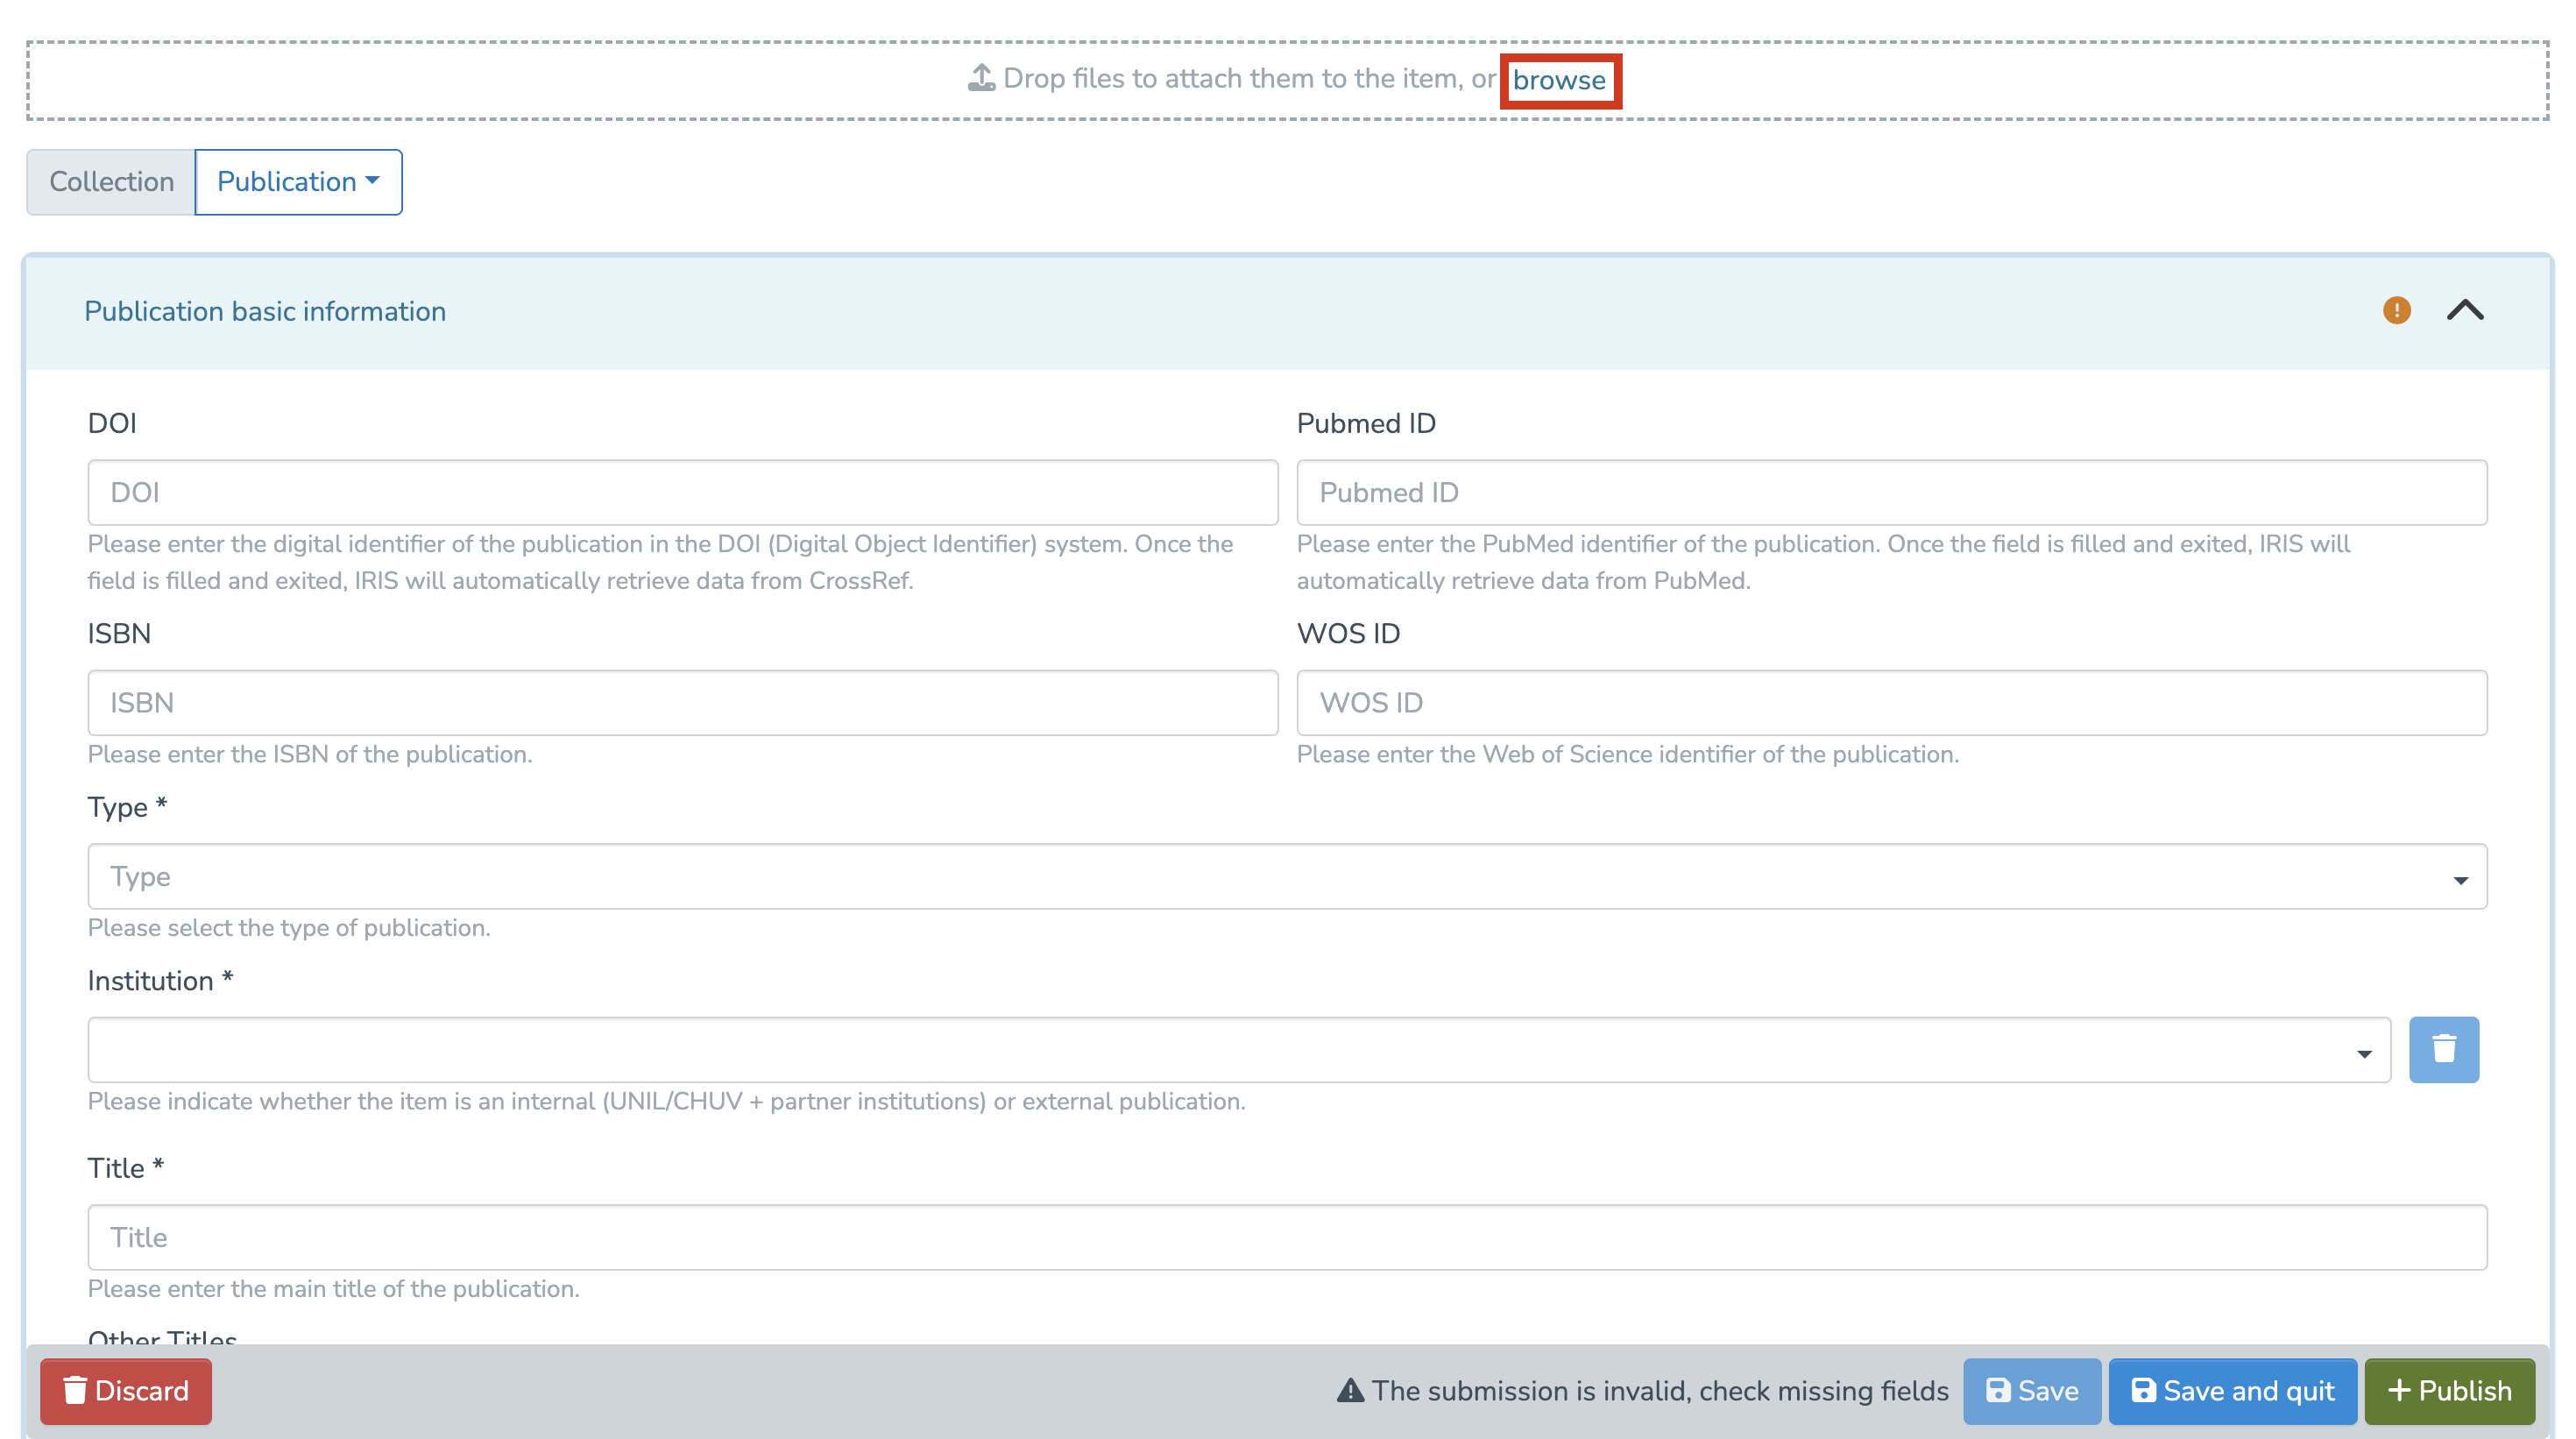Open the Institution dropdown

[x=1238, y=1049]
